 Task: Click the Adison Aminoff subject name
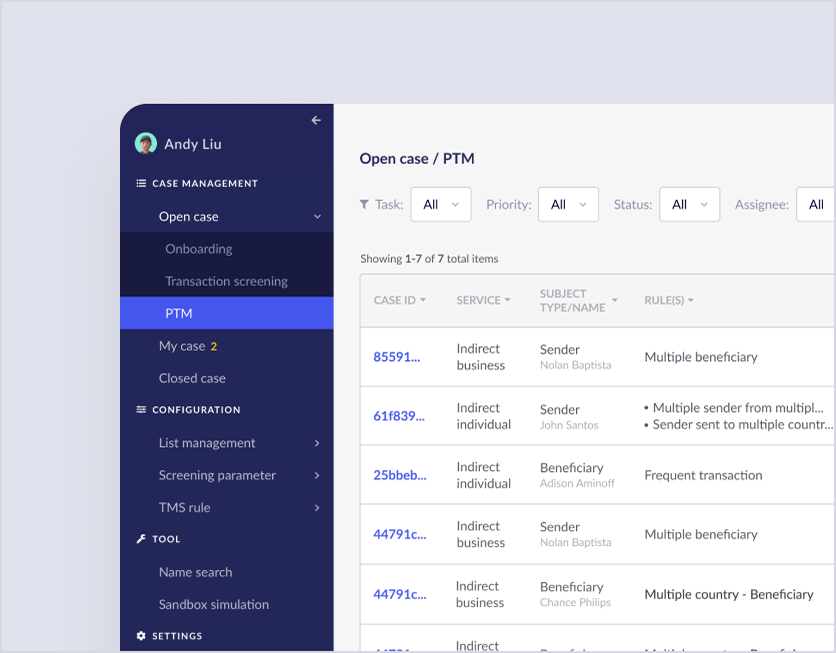tap(577, 483)
